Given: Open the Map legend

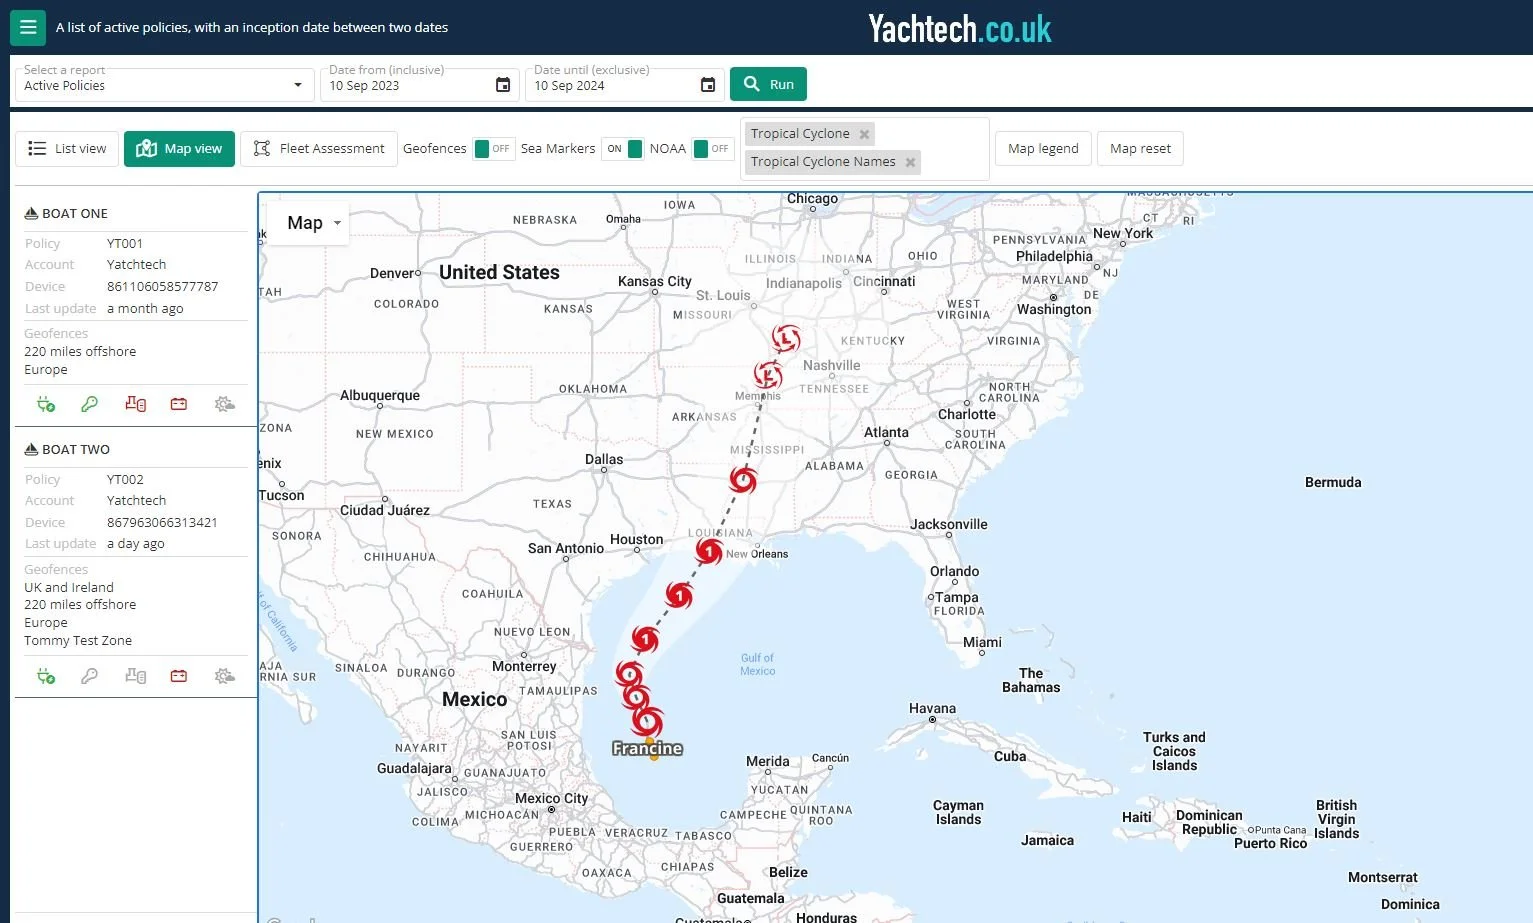Looking at the screenshot, I should (1043, 149).
